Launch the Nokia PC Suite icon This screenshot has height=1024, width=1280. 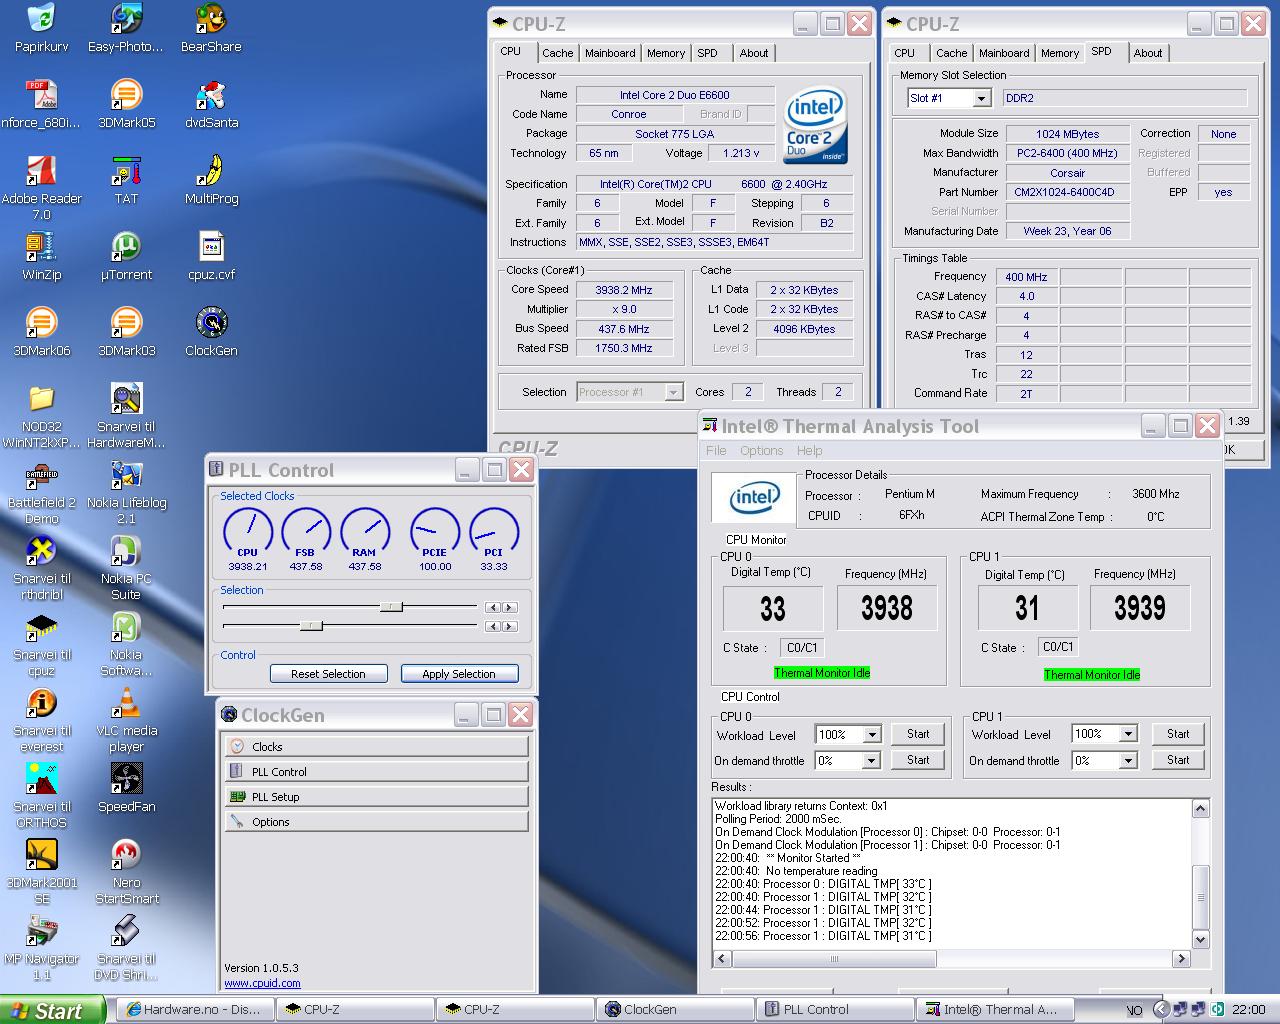(126, 568)
